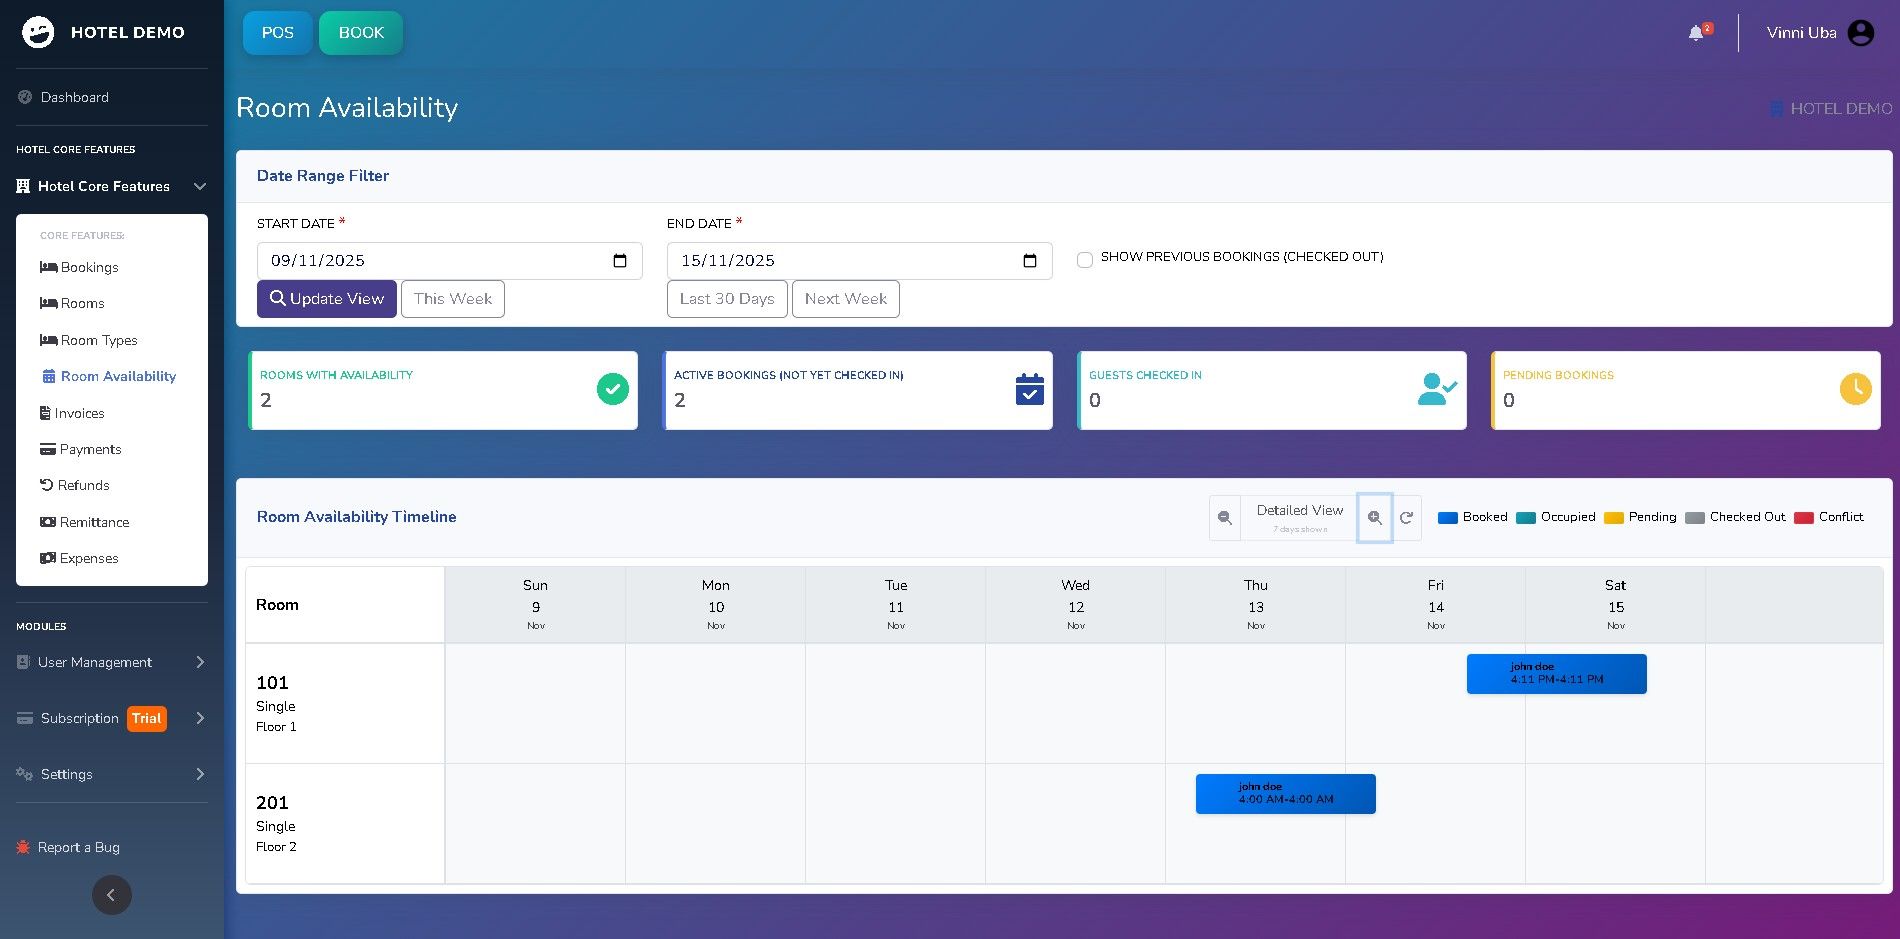This screenshot has width=1900, height=939.
Task: Click the green check icon on availability card
Action: 613,389
